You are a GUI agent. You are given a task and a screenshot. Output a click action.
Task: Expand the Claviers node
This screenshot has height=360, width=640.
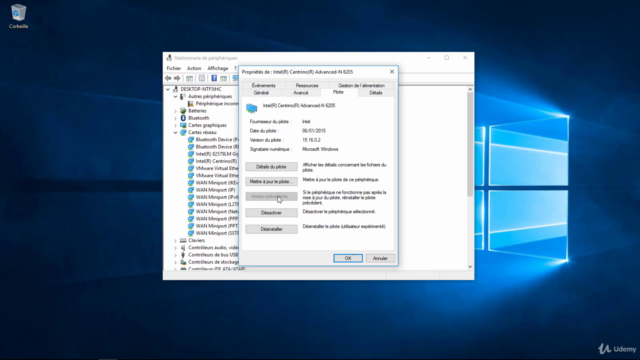tap(175, 240)
